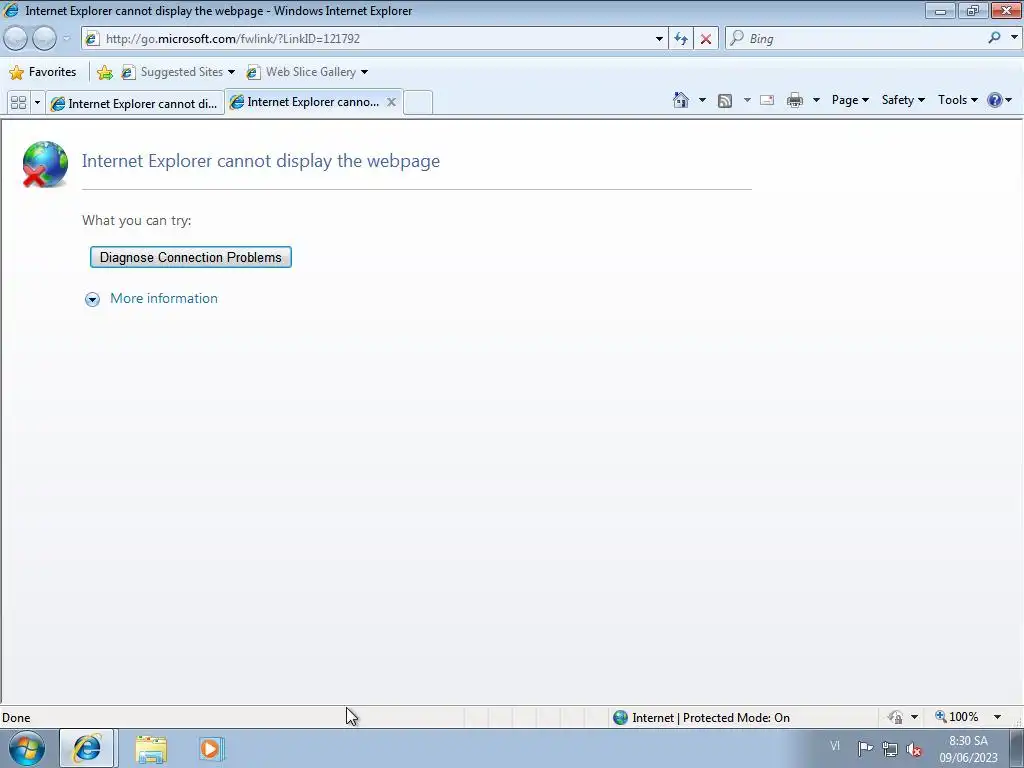
Task: Open Home button dropdown arrow
Action: (702, 100)
